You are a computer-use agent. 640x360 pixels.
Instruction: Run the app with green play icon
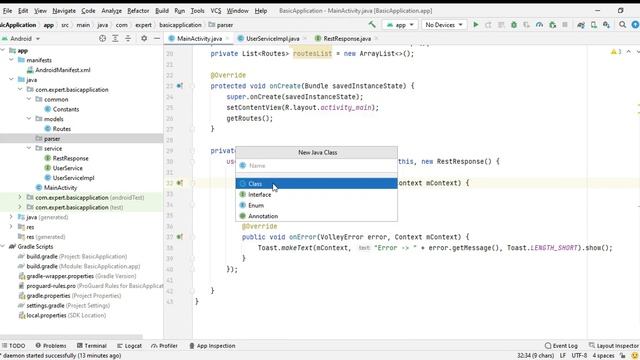click(x=476, y=25)
